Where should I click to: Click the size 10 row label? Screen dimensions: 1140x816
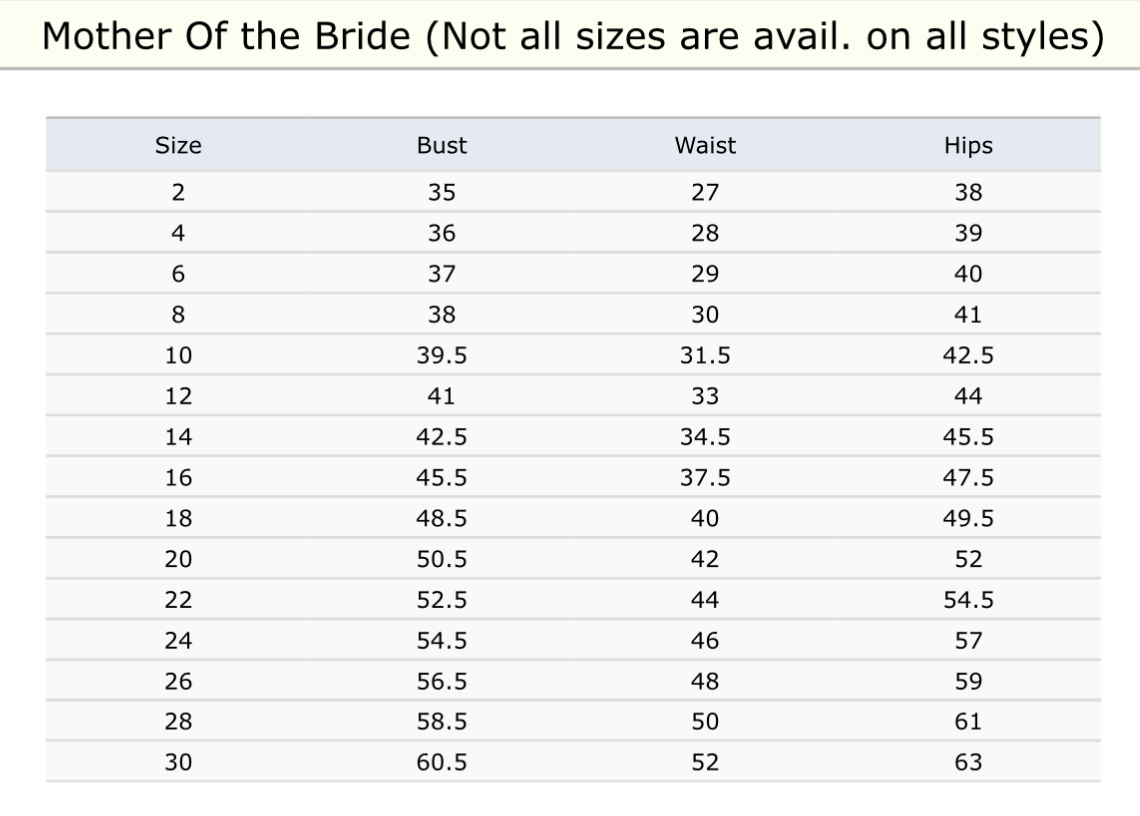pos(178,356)
